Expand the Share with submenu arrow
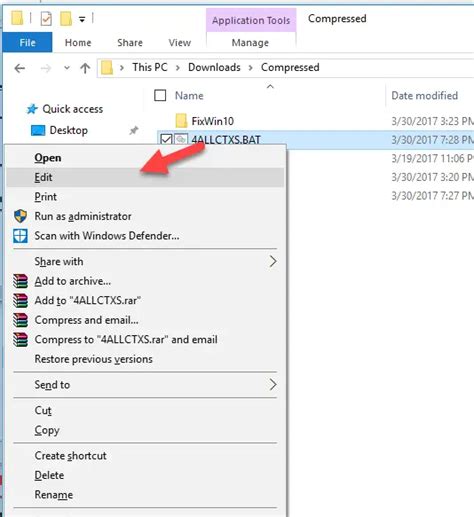This screenshot has width=474, height=517. point(273,261)
